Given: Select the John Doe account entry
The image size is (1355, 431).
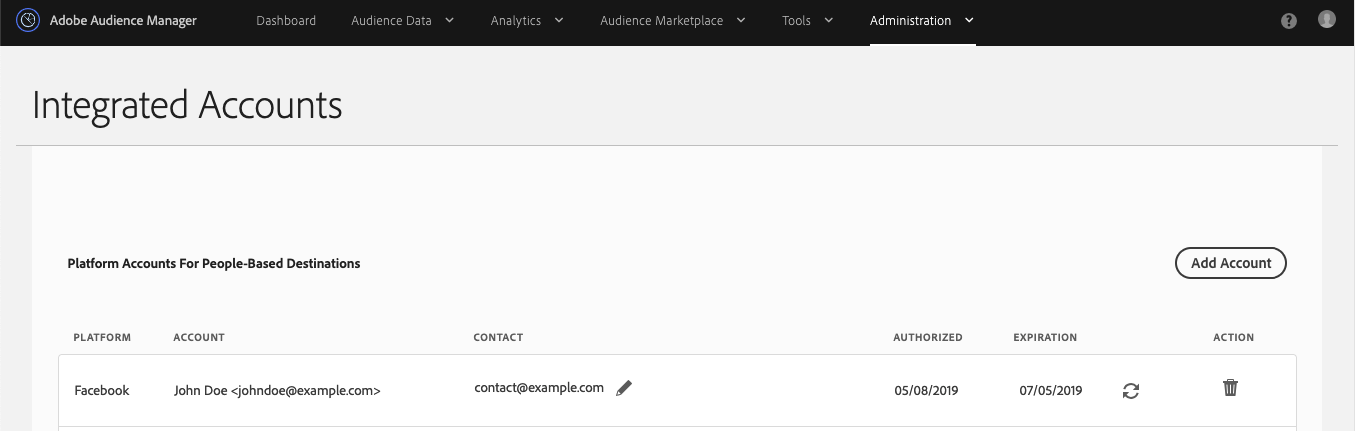Looking at the screenshot, I should [277, 391].
